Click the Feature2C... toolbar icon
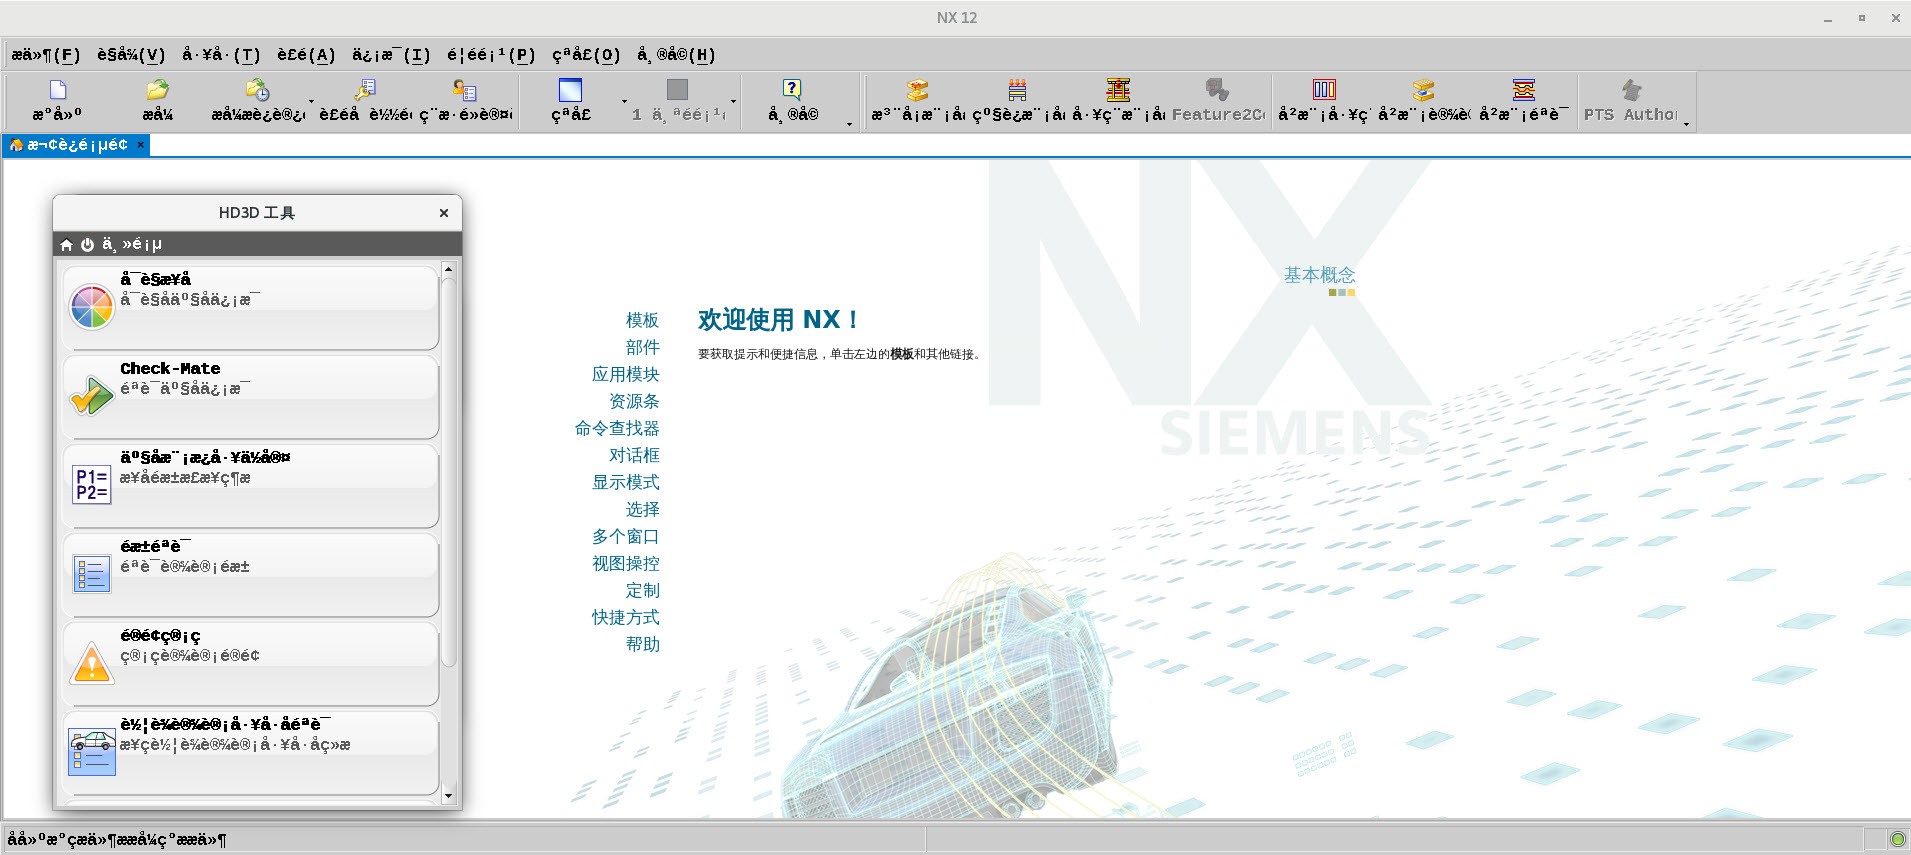Image resolution: width=1911 pixels, height=855 pixels. click(1217, 90)
